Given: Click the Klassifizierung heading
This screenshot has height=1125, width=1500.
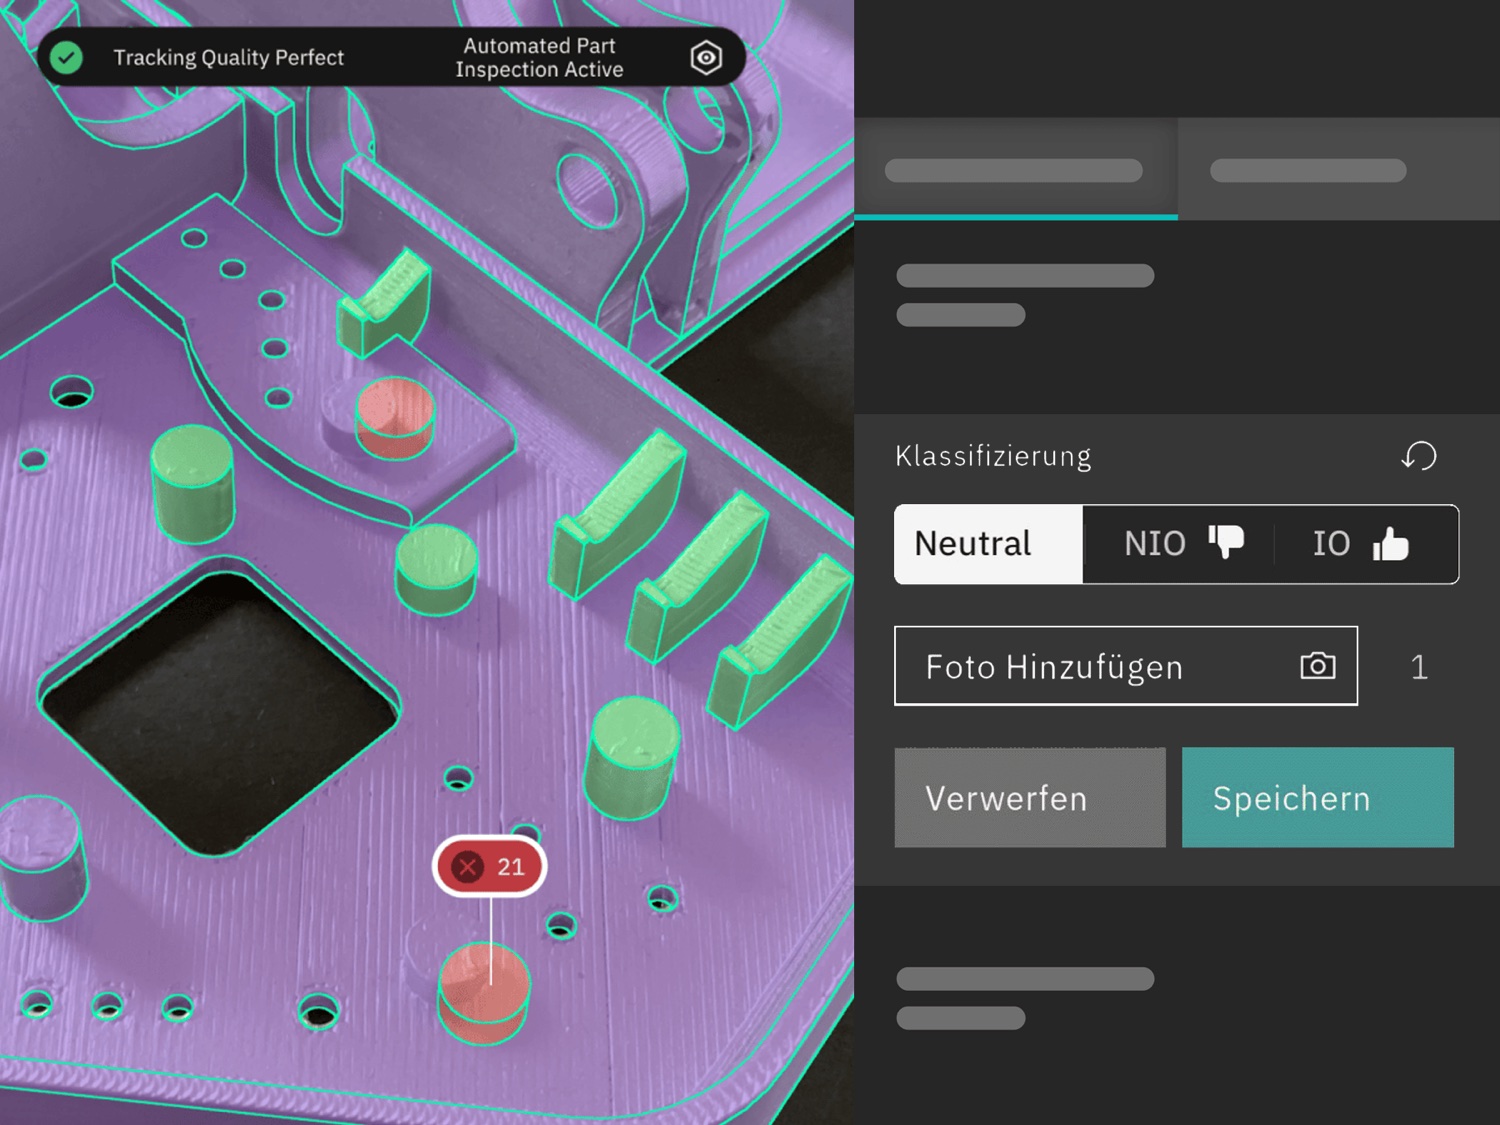Looking at the screenshot, I should tap(993, 456).
